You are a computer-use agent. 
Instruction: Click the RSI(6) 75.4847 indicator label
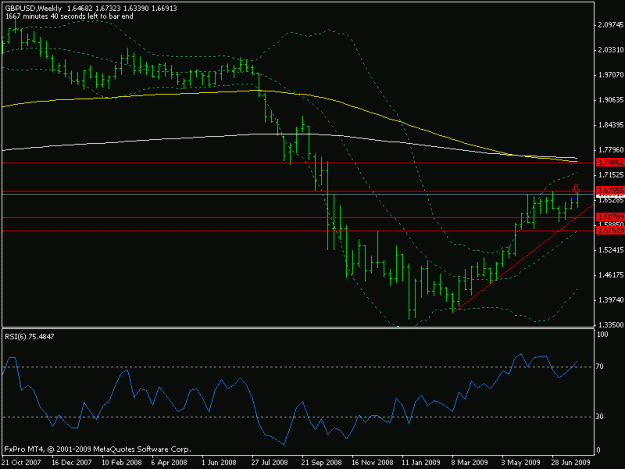click(29, 337)
